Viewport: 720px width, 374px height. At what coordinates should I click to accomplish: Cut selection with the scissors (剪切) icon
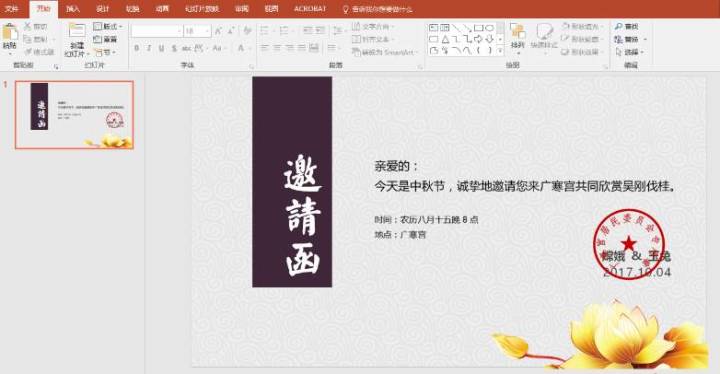28,26
